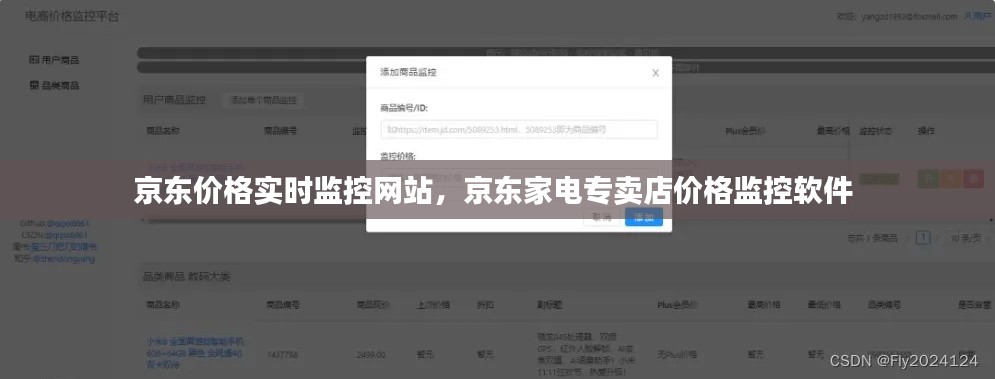Open 品类商品 in the left sidebar

click(55, 85)
